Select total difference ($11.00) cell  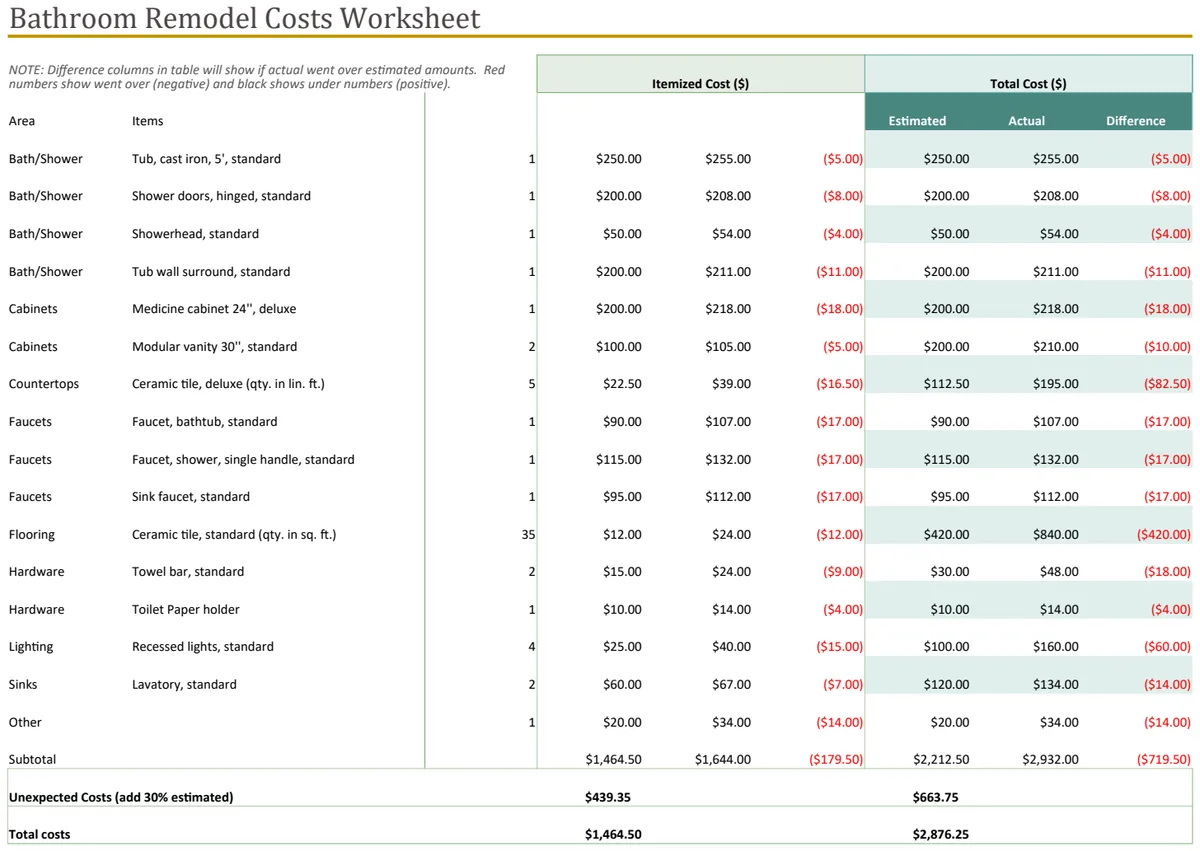1167,272
